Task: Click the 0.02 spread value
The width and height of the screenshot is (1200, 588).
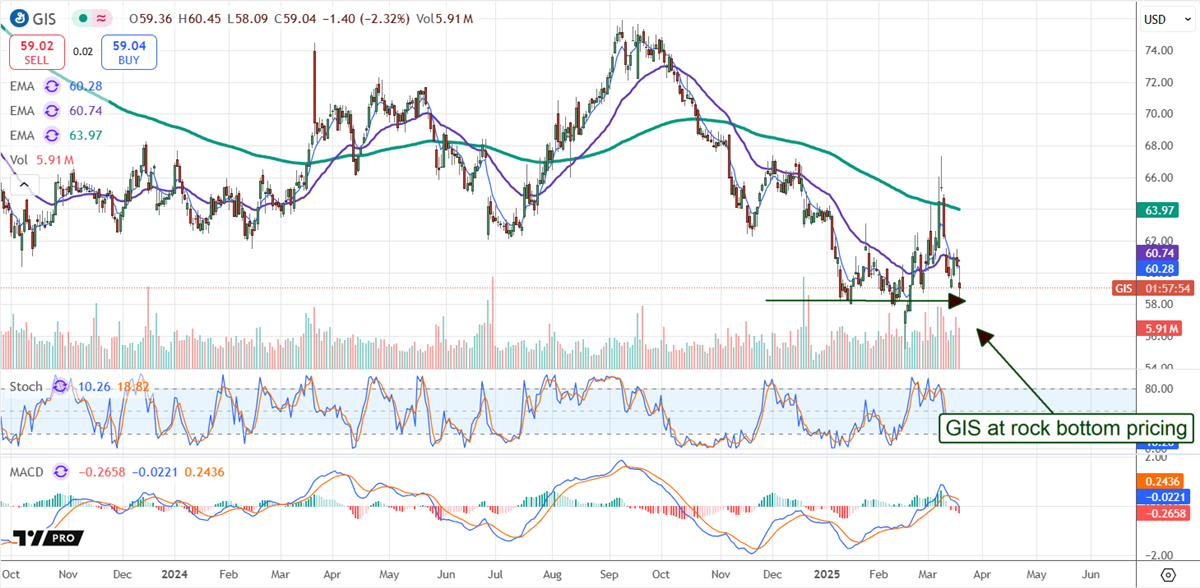Action: point(82,50)
